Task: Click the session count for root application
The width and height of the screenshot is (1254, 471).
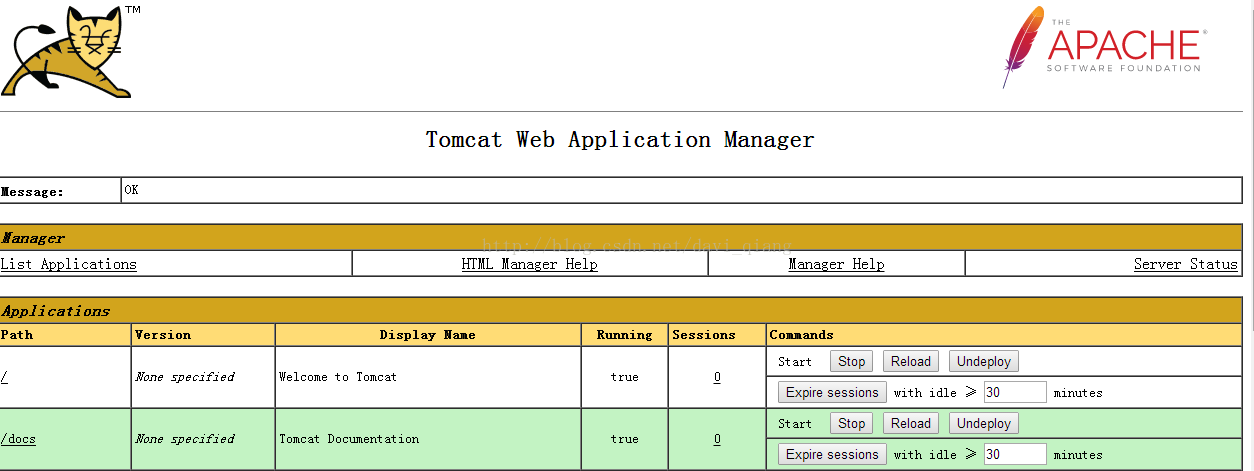Action: [x=717, y=377]
